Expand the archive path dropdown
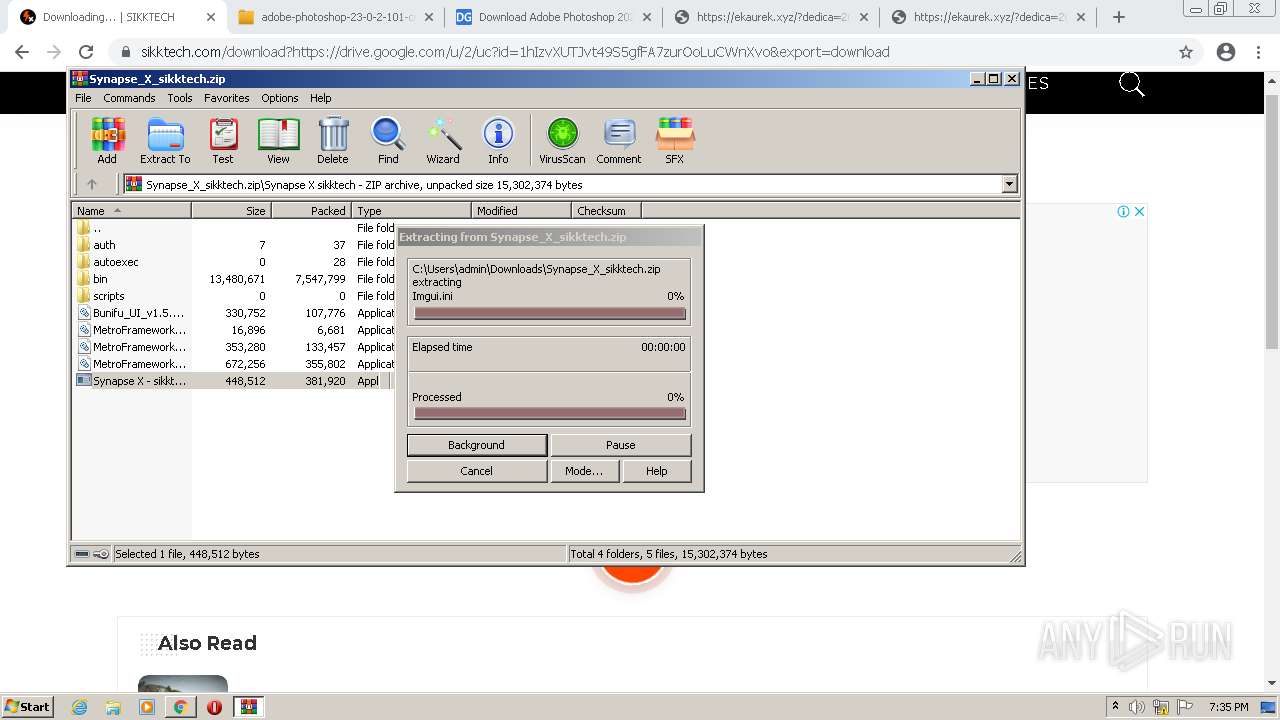 [1009, 184]
